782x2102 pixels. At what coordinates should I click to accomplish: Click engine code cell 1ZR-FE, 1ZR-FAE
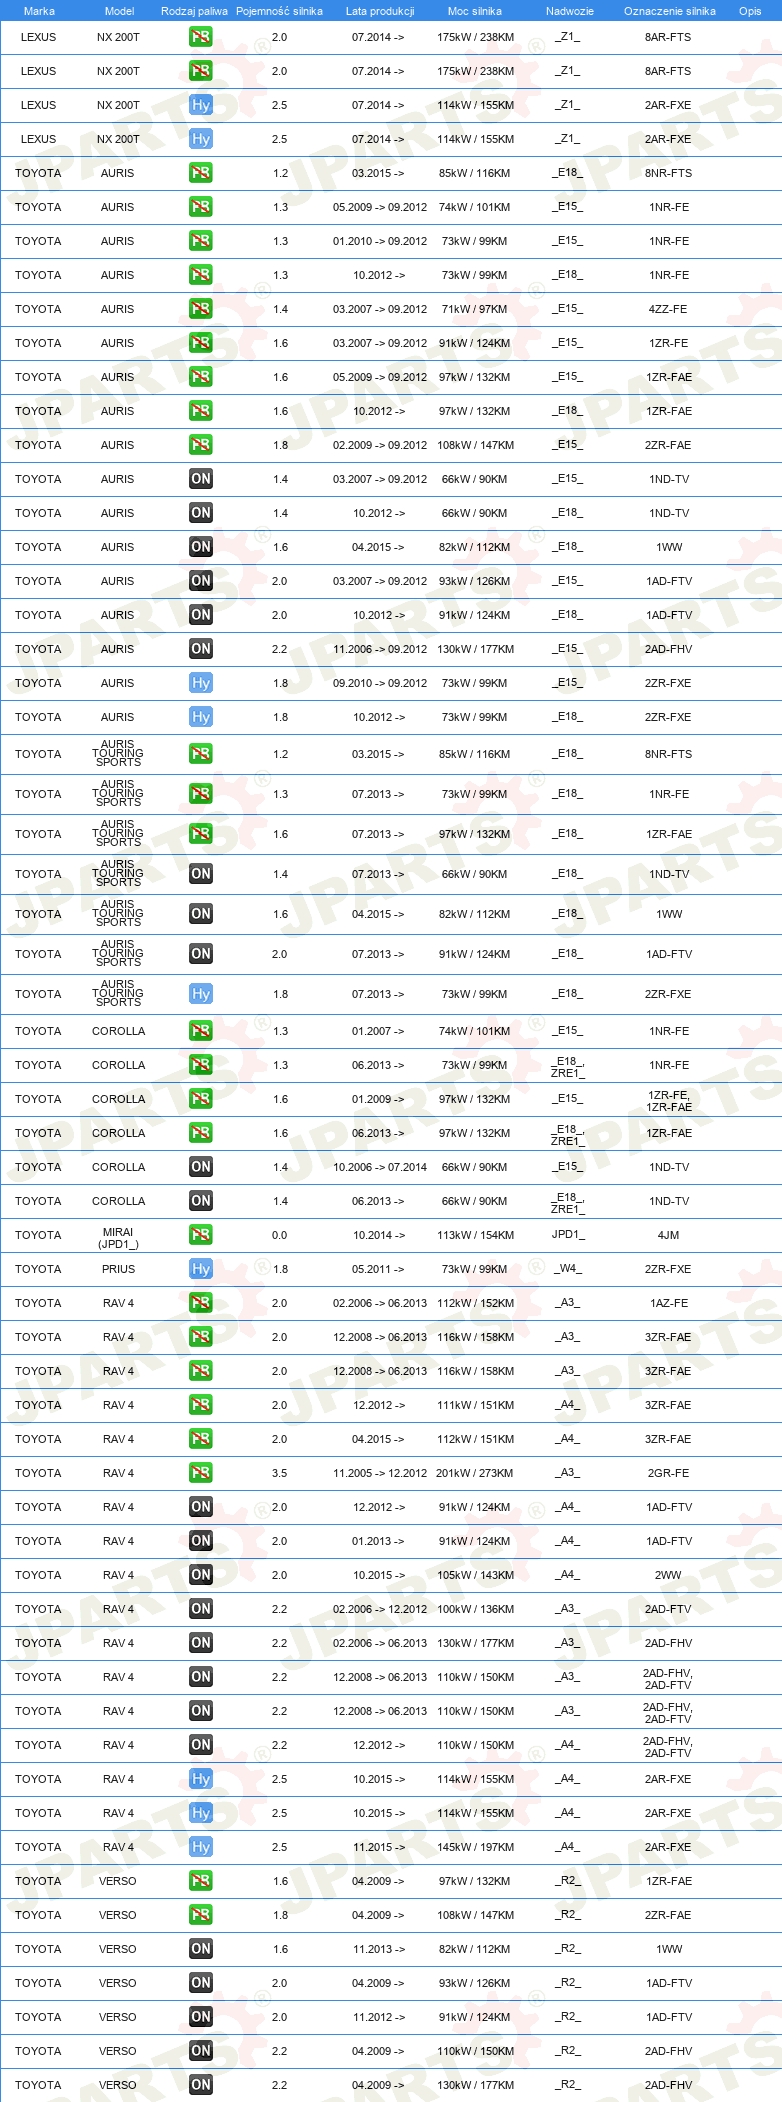669,1101
